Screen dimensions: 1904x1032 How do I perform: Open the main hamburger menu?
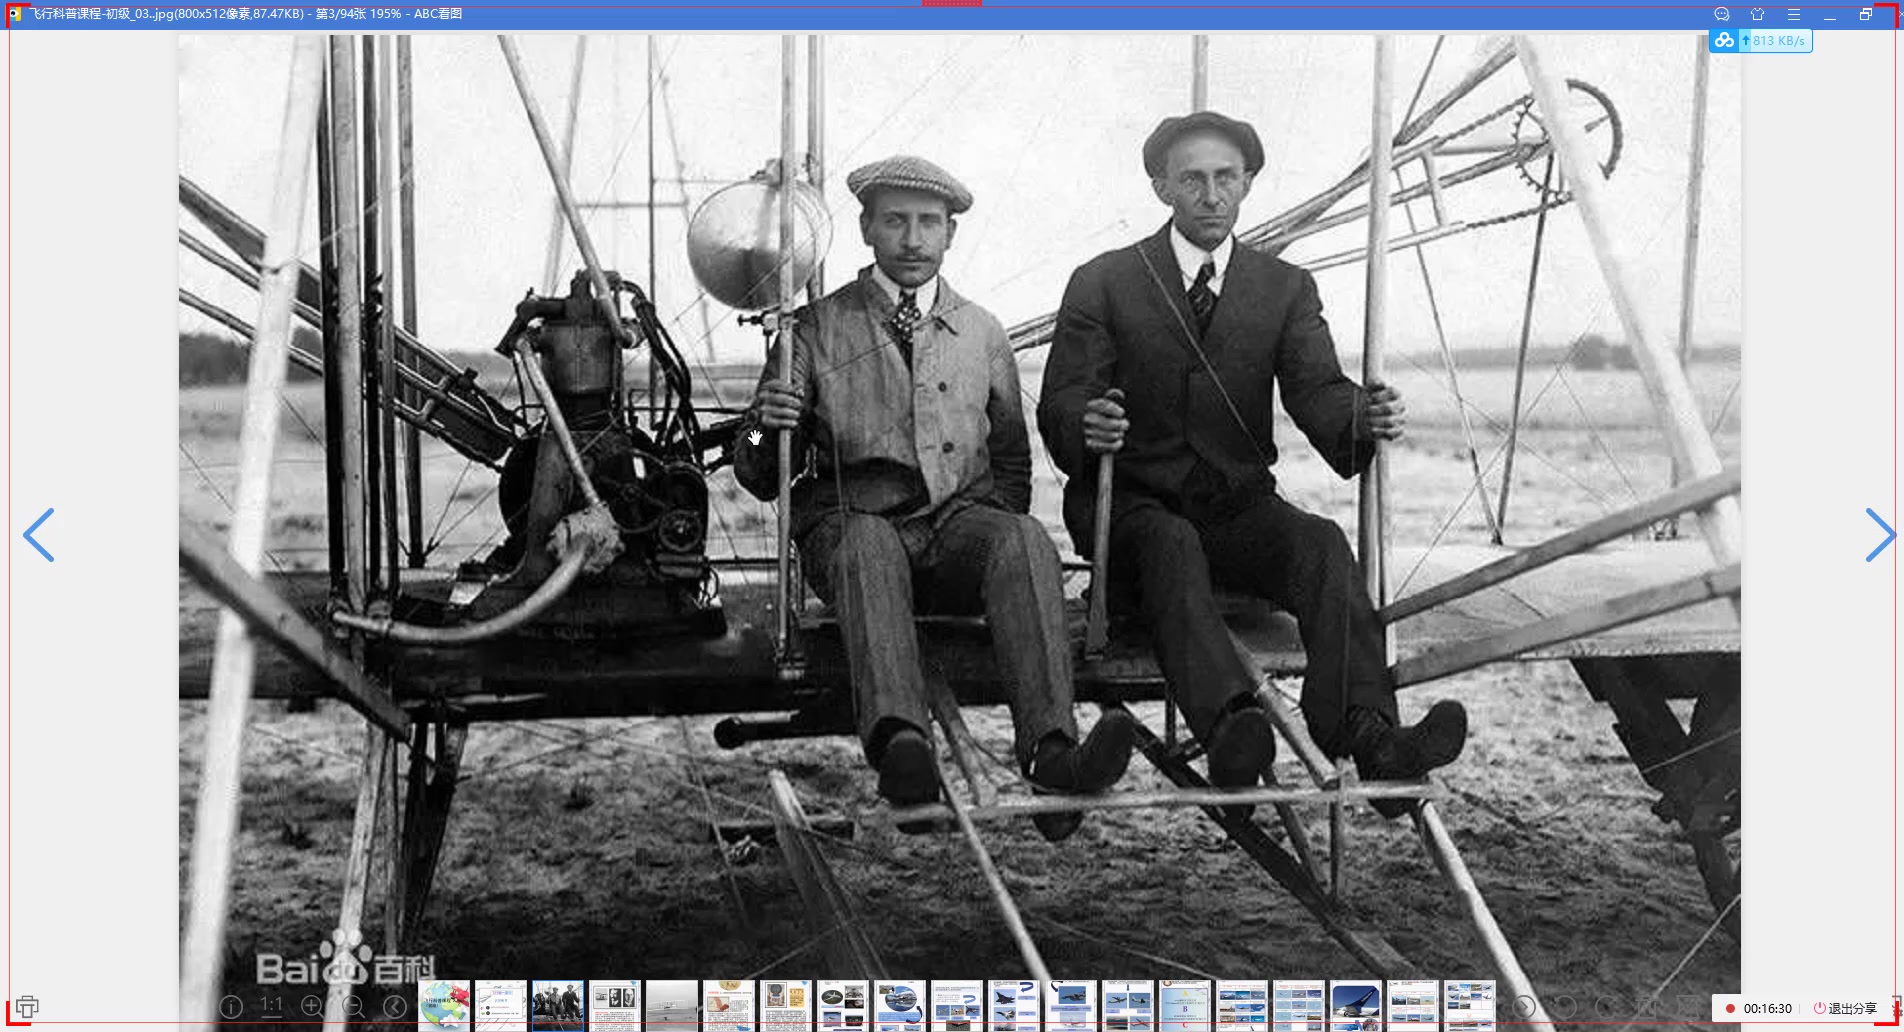1793,14
